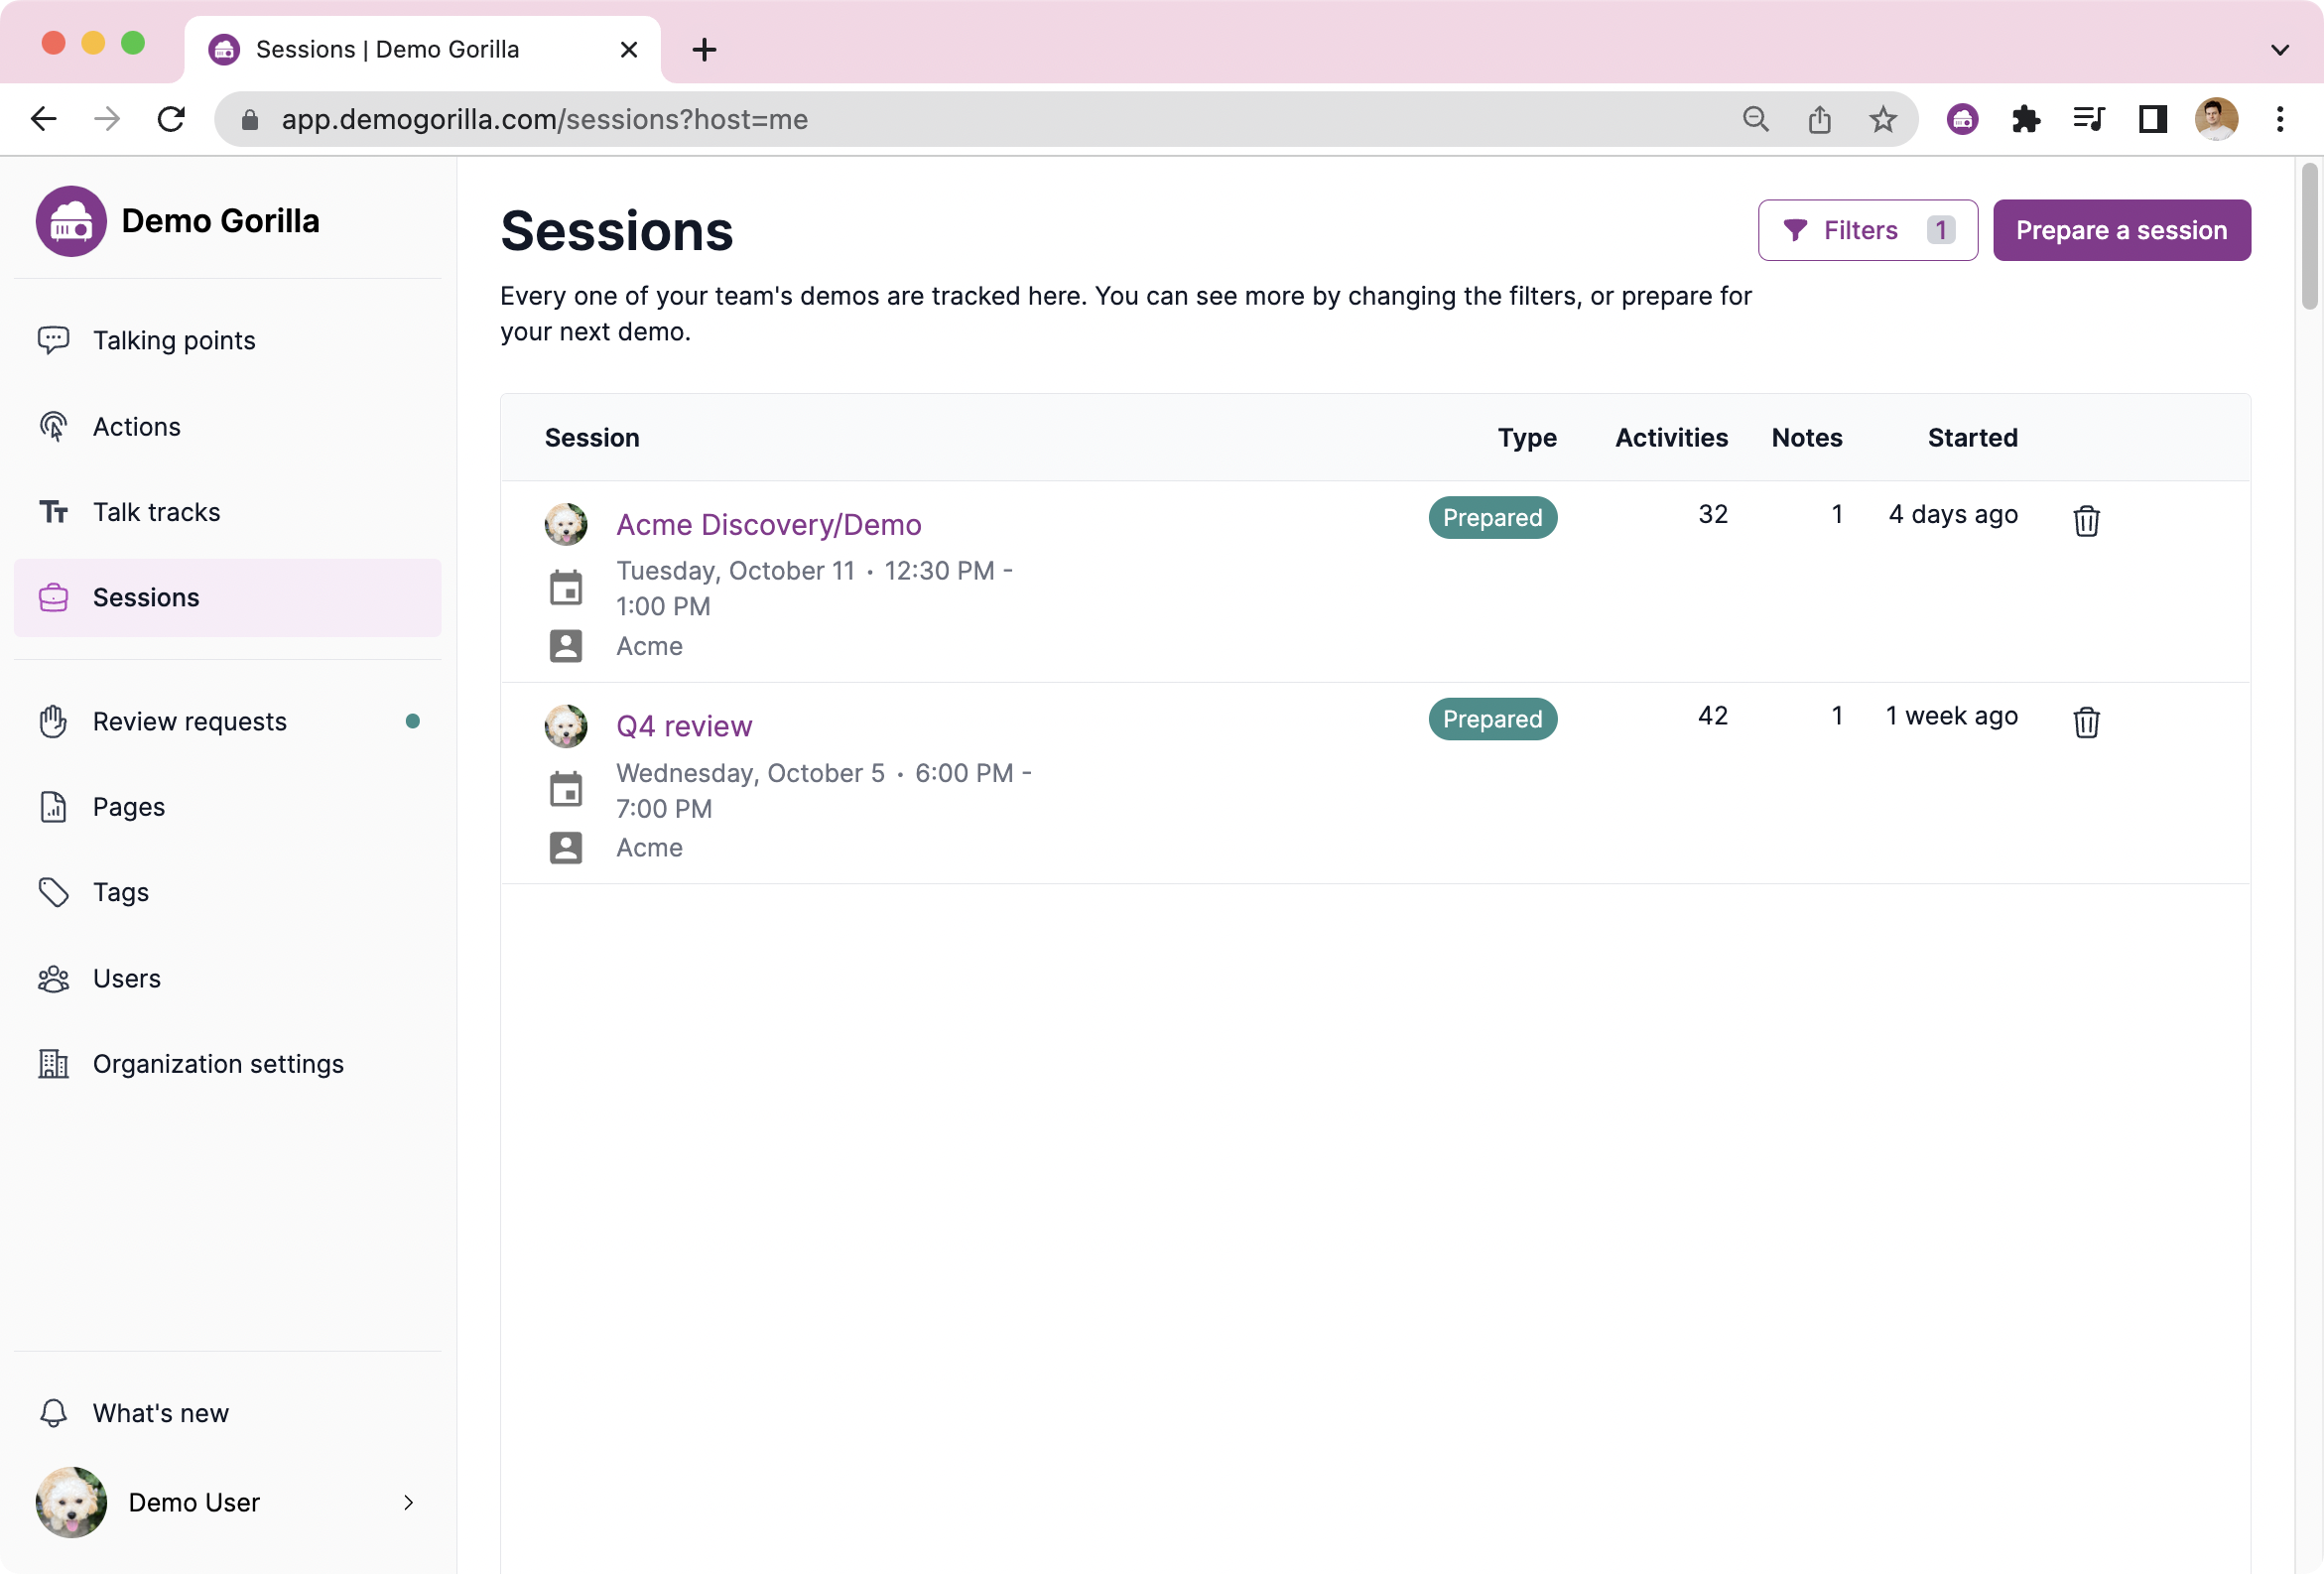Screen dimensions: 2324x1574
Task: Toggle the browser side panel
Action: click(x=2152, y=120)
